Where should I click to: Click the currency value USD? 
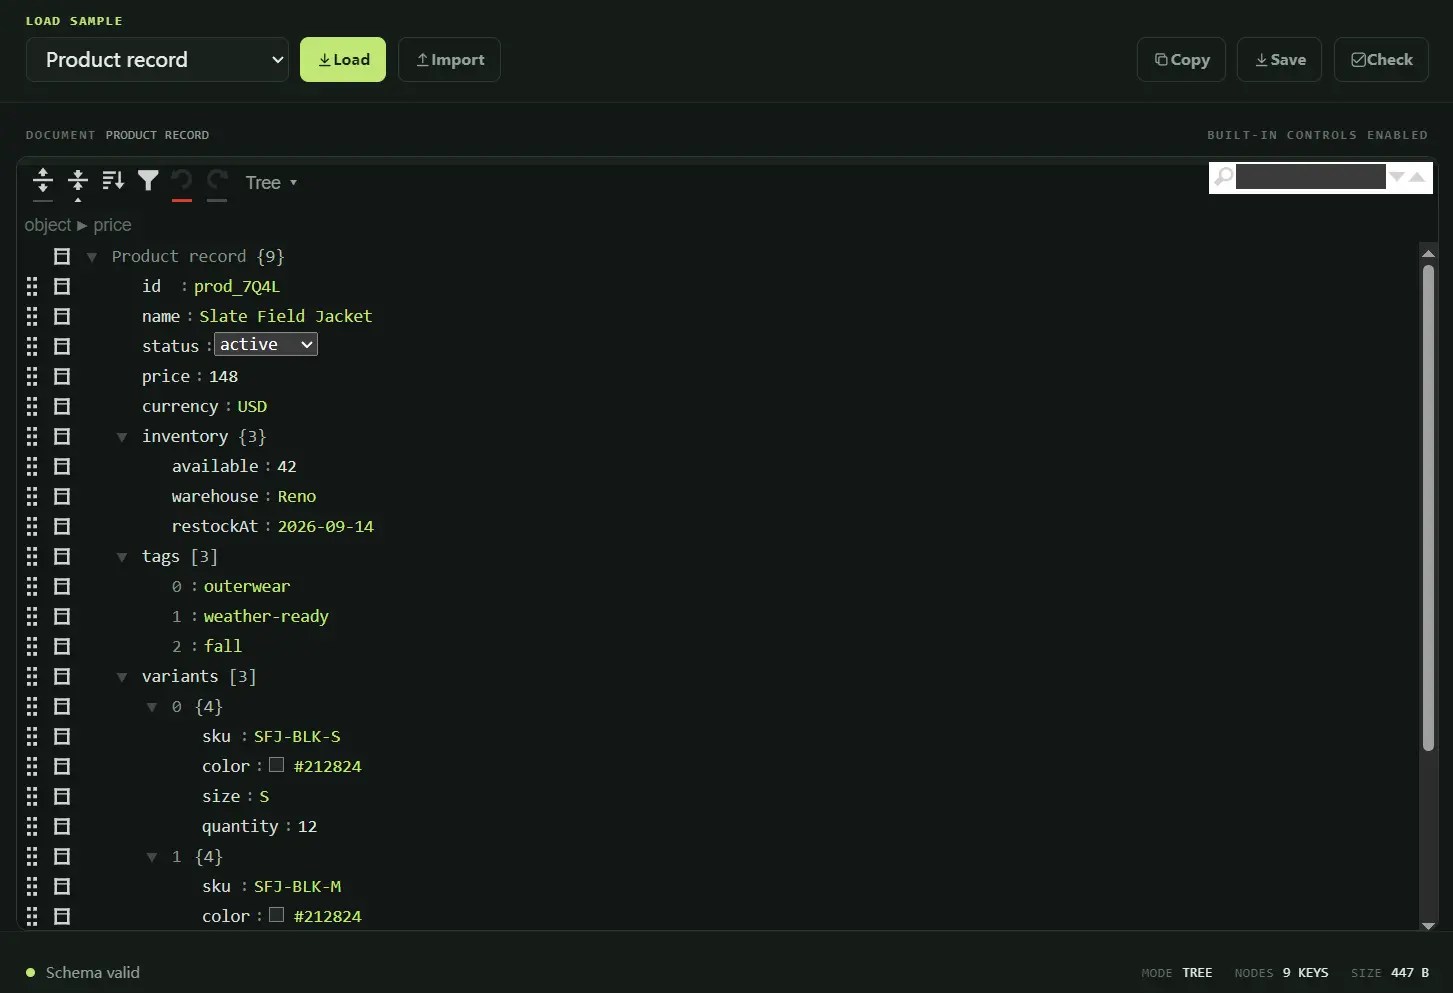252,406
